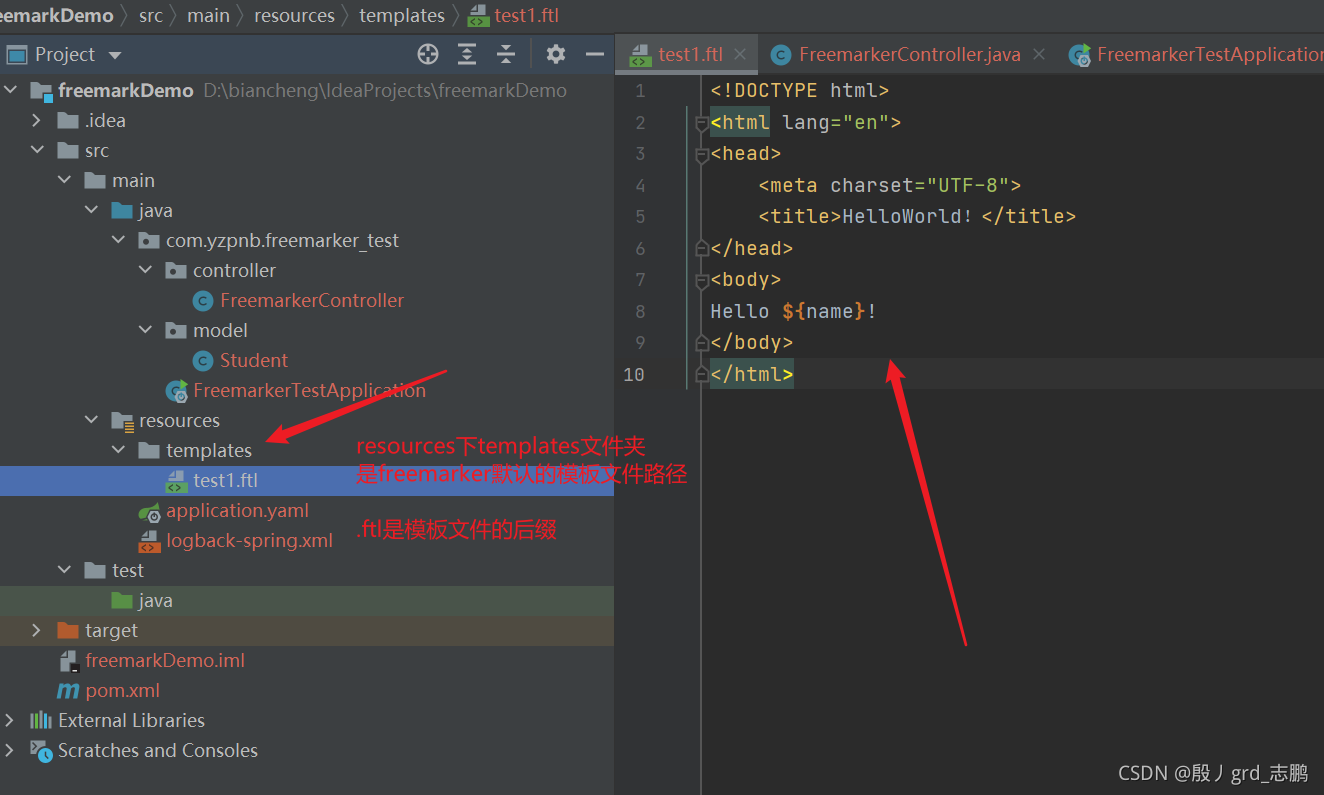This screenshot has width=1324, height=795.
Task: Collapse the resources folder
Action: (92, 420)
